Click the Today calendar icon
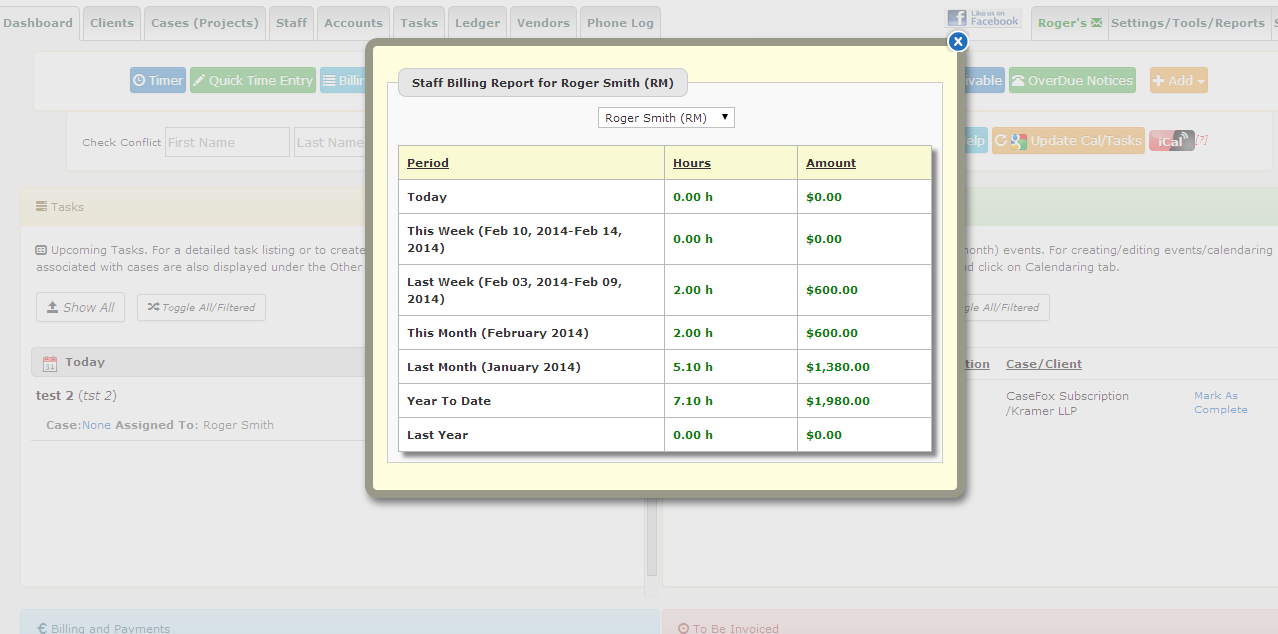The height and width of the screenshot is (634, 1278). (x=50, y=362)
